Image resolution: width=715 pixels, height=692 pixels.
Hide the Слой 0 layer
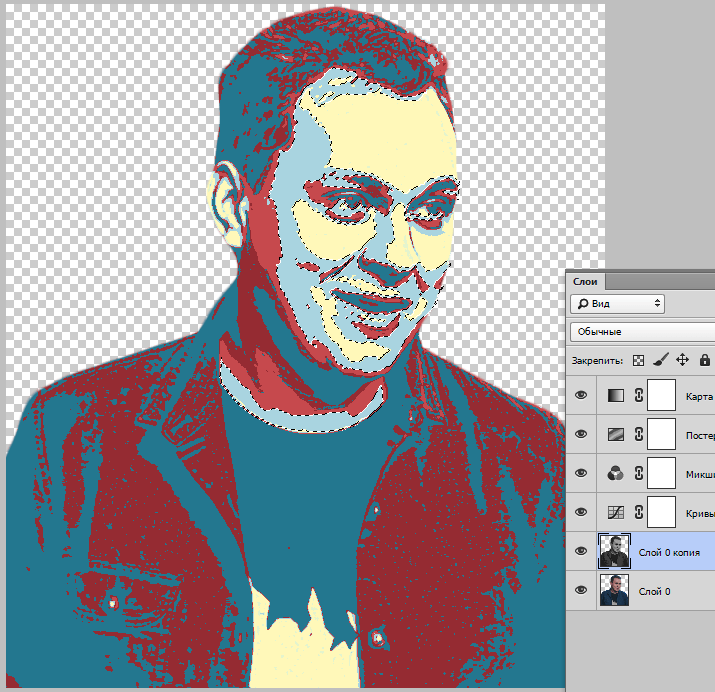581,590
